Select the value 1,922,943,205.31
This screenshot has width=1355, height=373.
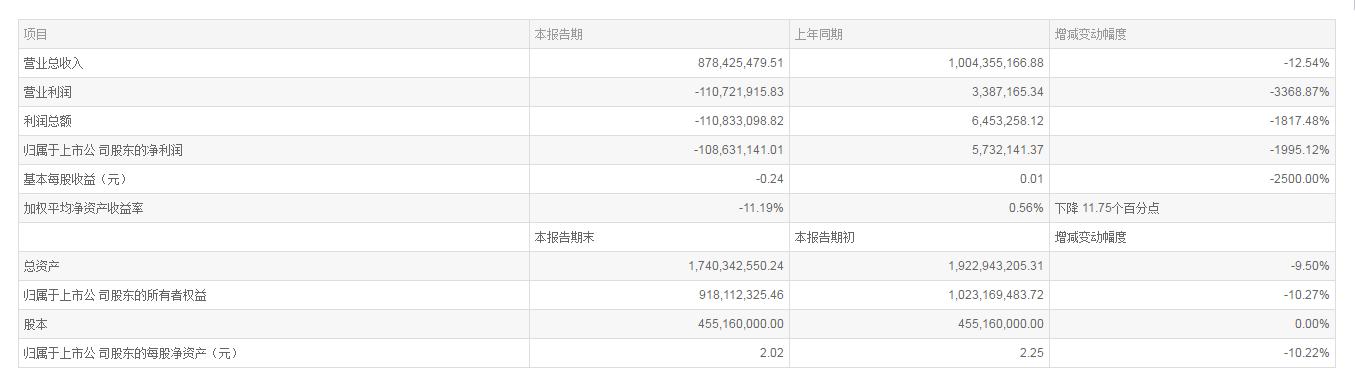click(x=996, y=266)
